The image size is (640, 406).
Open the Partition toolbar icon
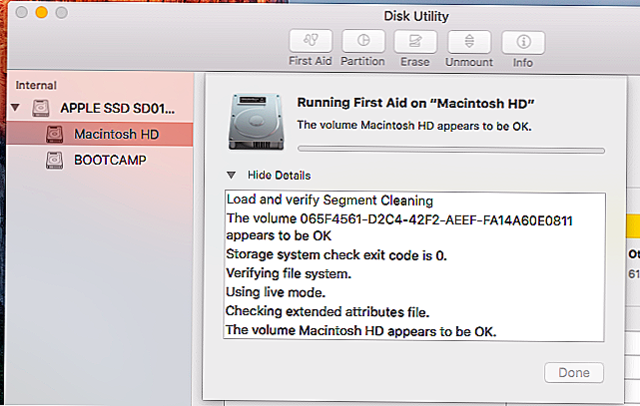[x=363, y=41]
